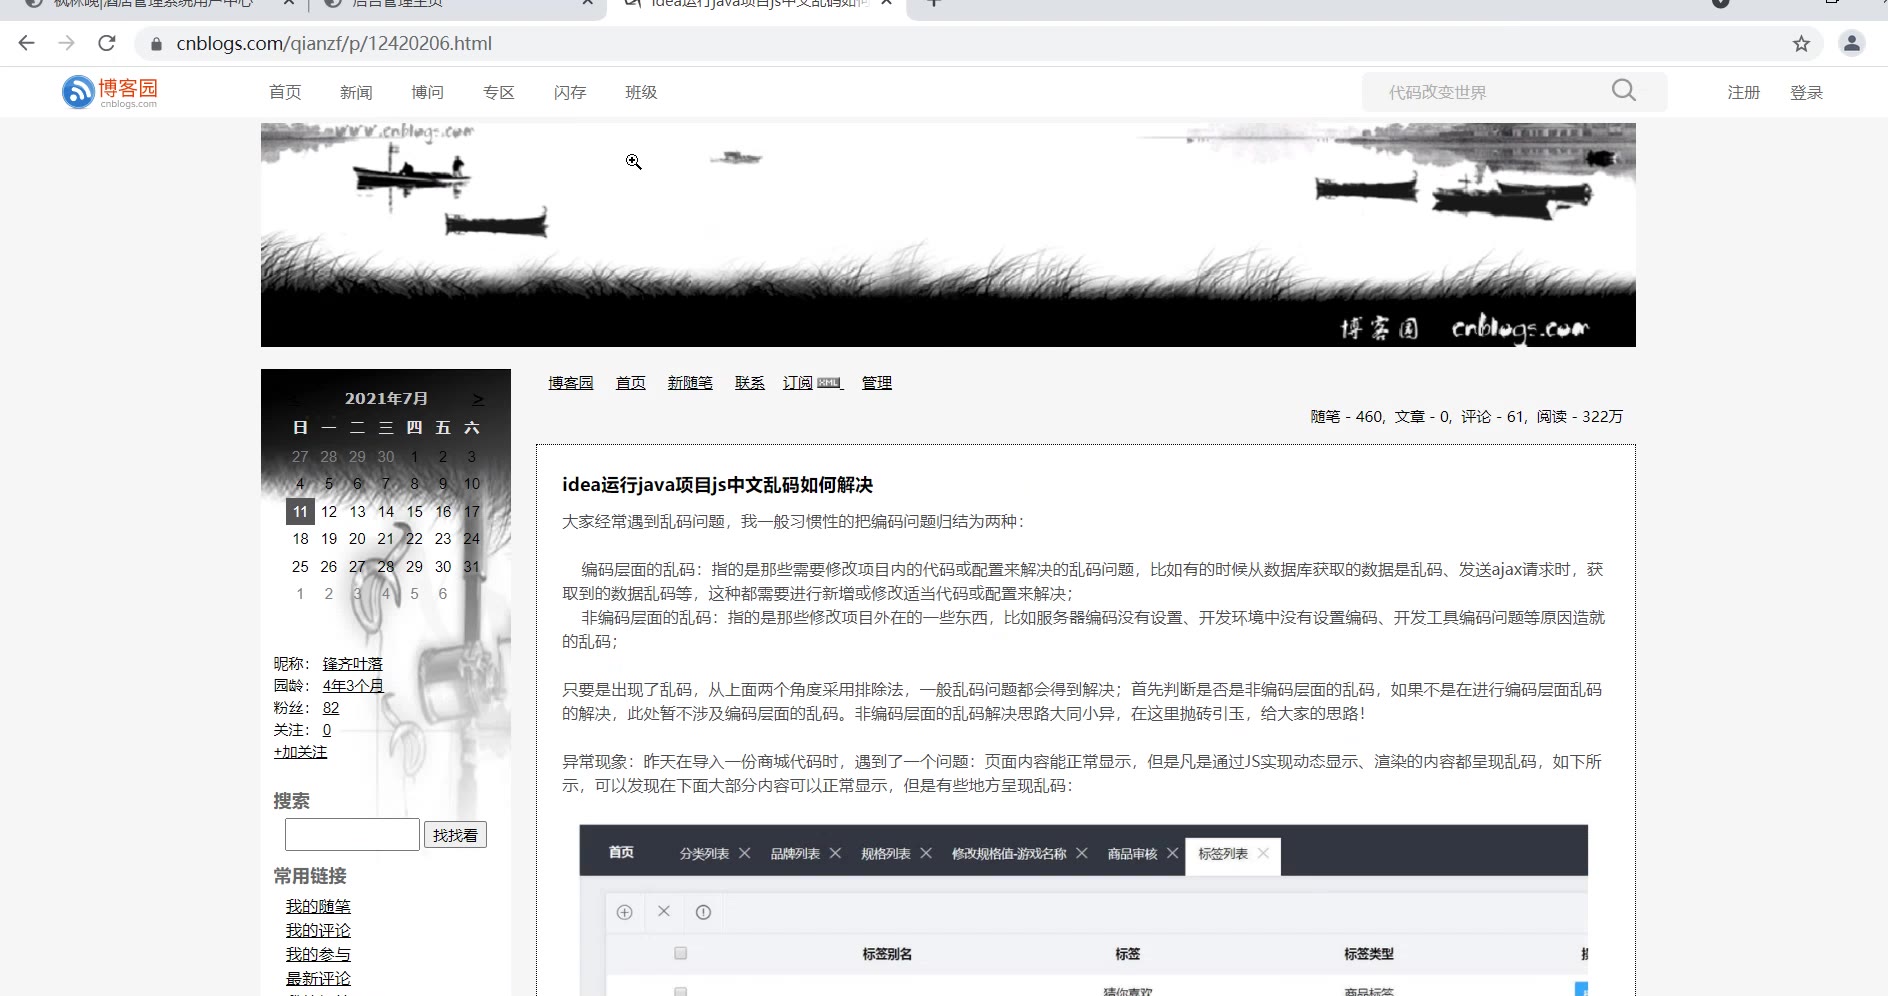Open the blog 首页 link
The image size is (1888, 996).
pyautogui.click(x=631, y=382)
